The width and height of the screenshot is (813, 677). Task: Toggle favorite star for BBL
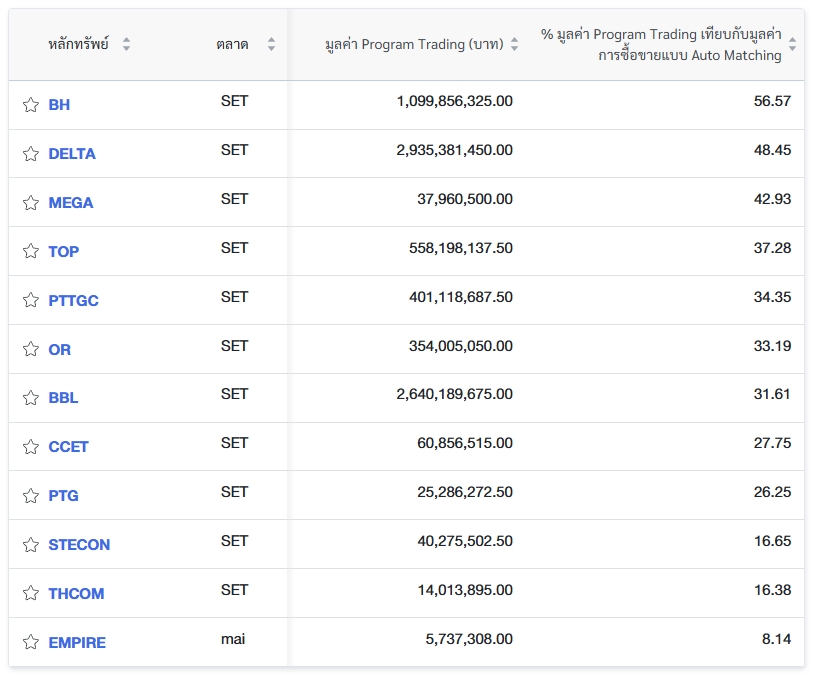click(x=30, y=398)
